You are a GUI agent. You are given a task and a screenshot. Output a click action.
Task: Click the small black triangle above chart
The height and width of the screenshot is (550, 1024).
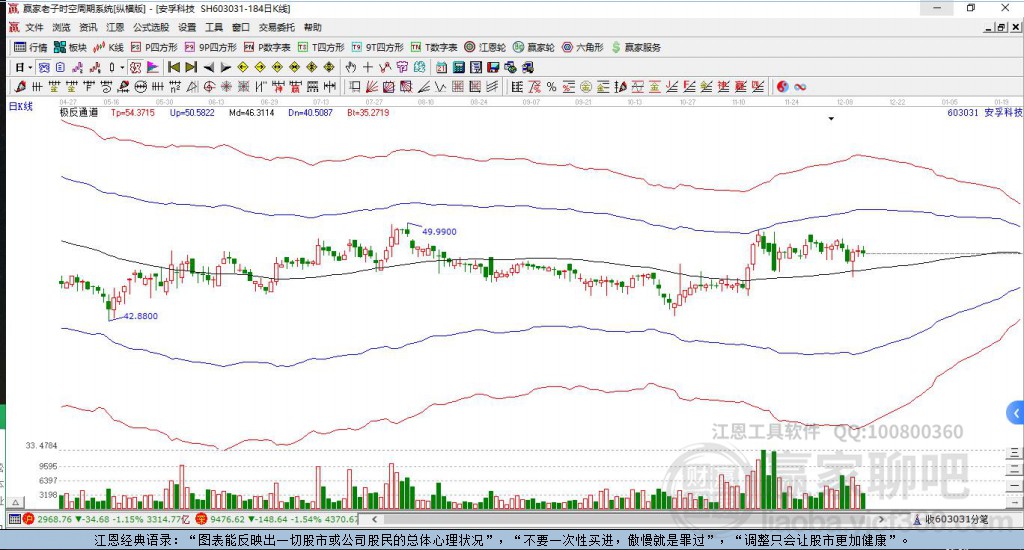click(x=831, y=119)
